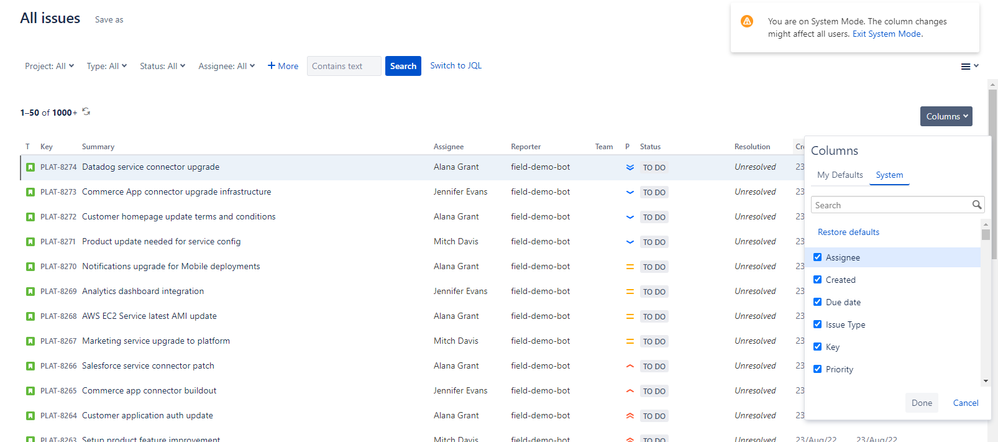Click the low priority icon on PLAT-8273

[629, 192]
